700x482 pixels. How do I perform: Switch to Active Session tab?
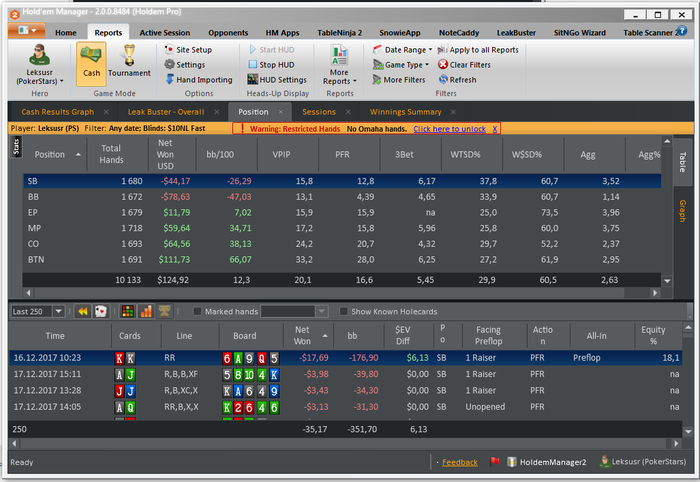click(x=164, y=33)
